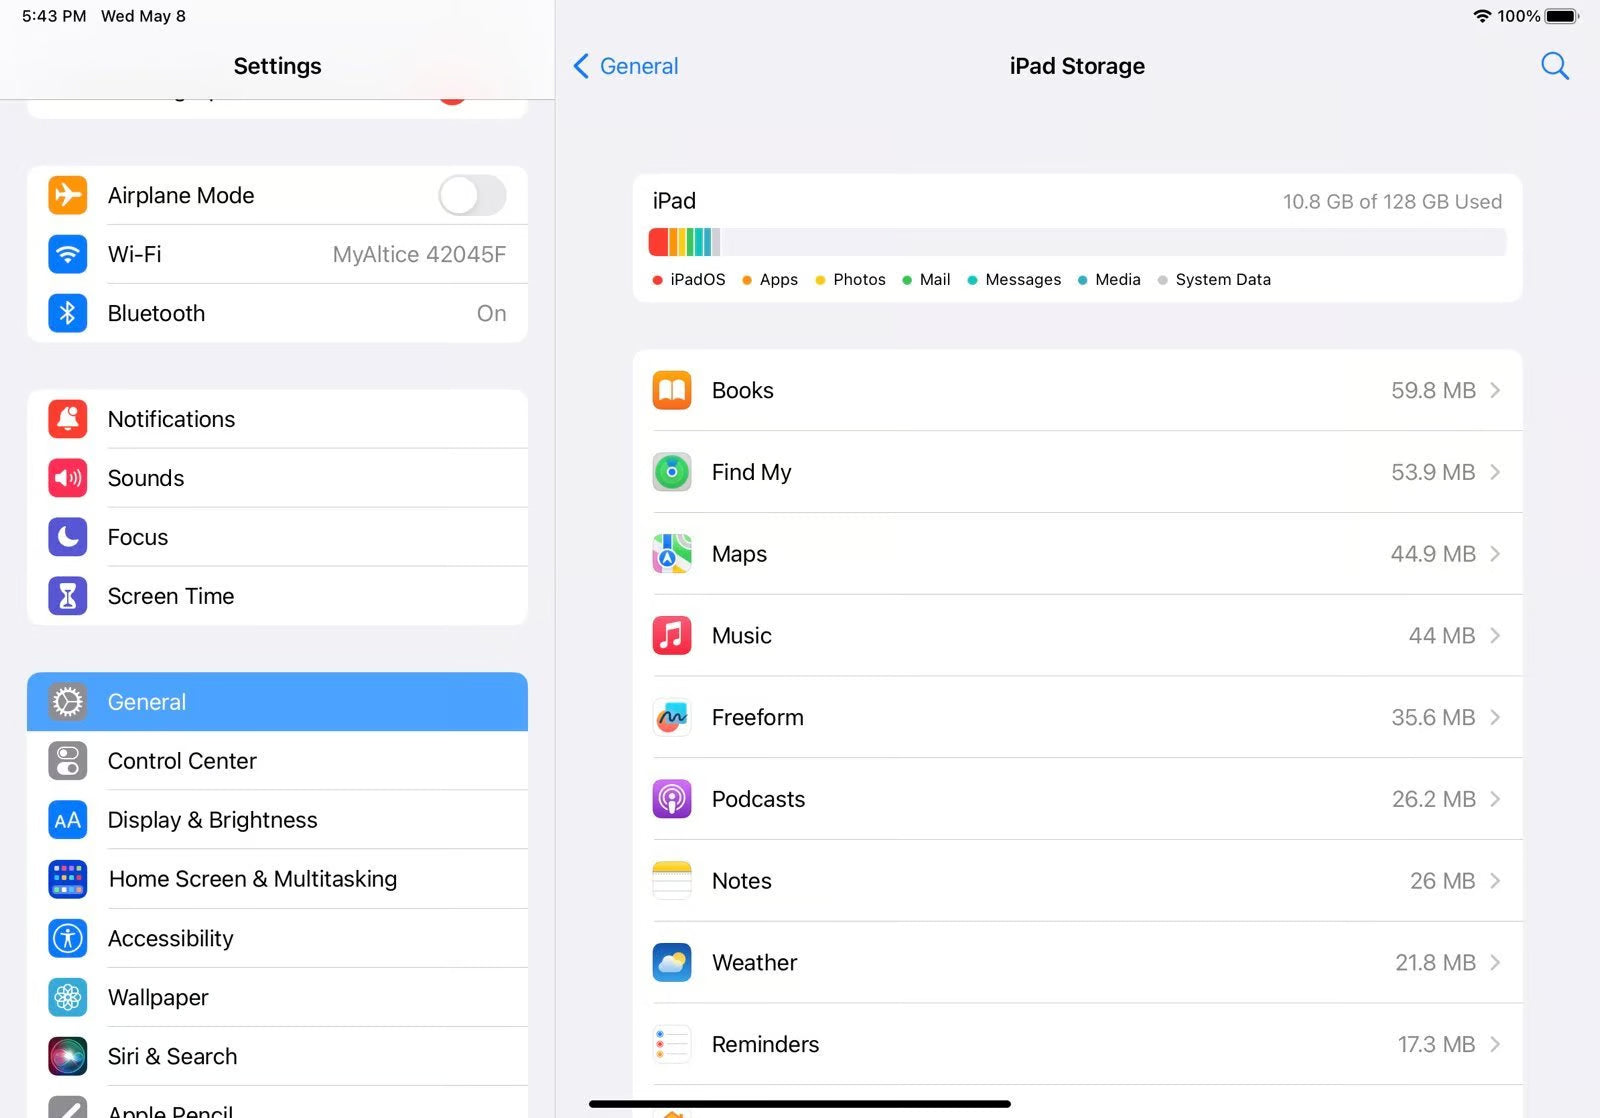Screen dimensions: 1600x1118
Task: Select the Find My icon
Action: [671, 472]
